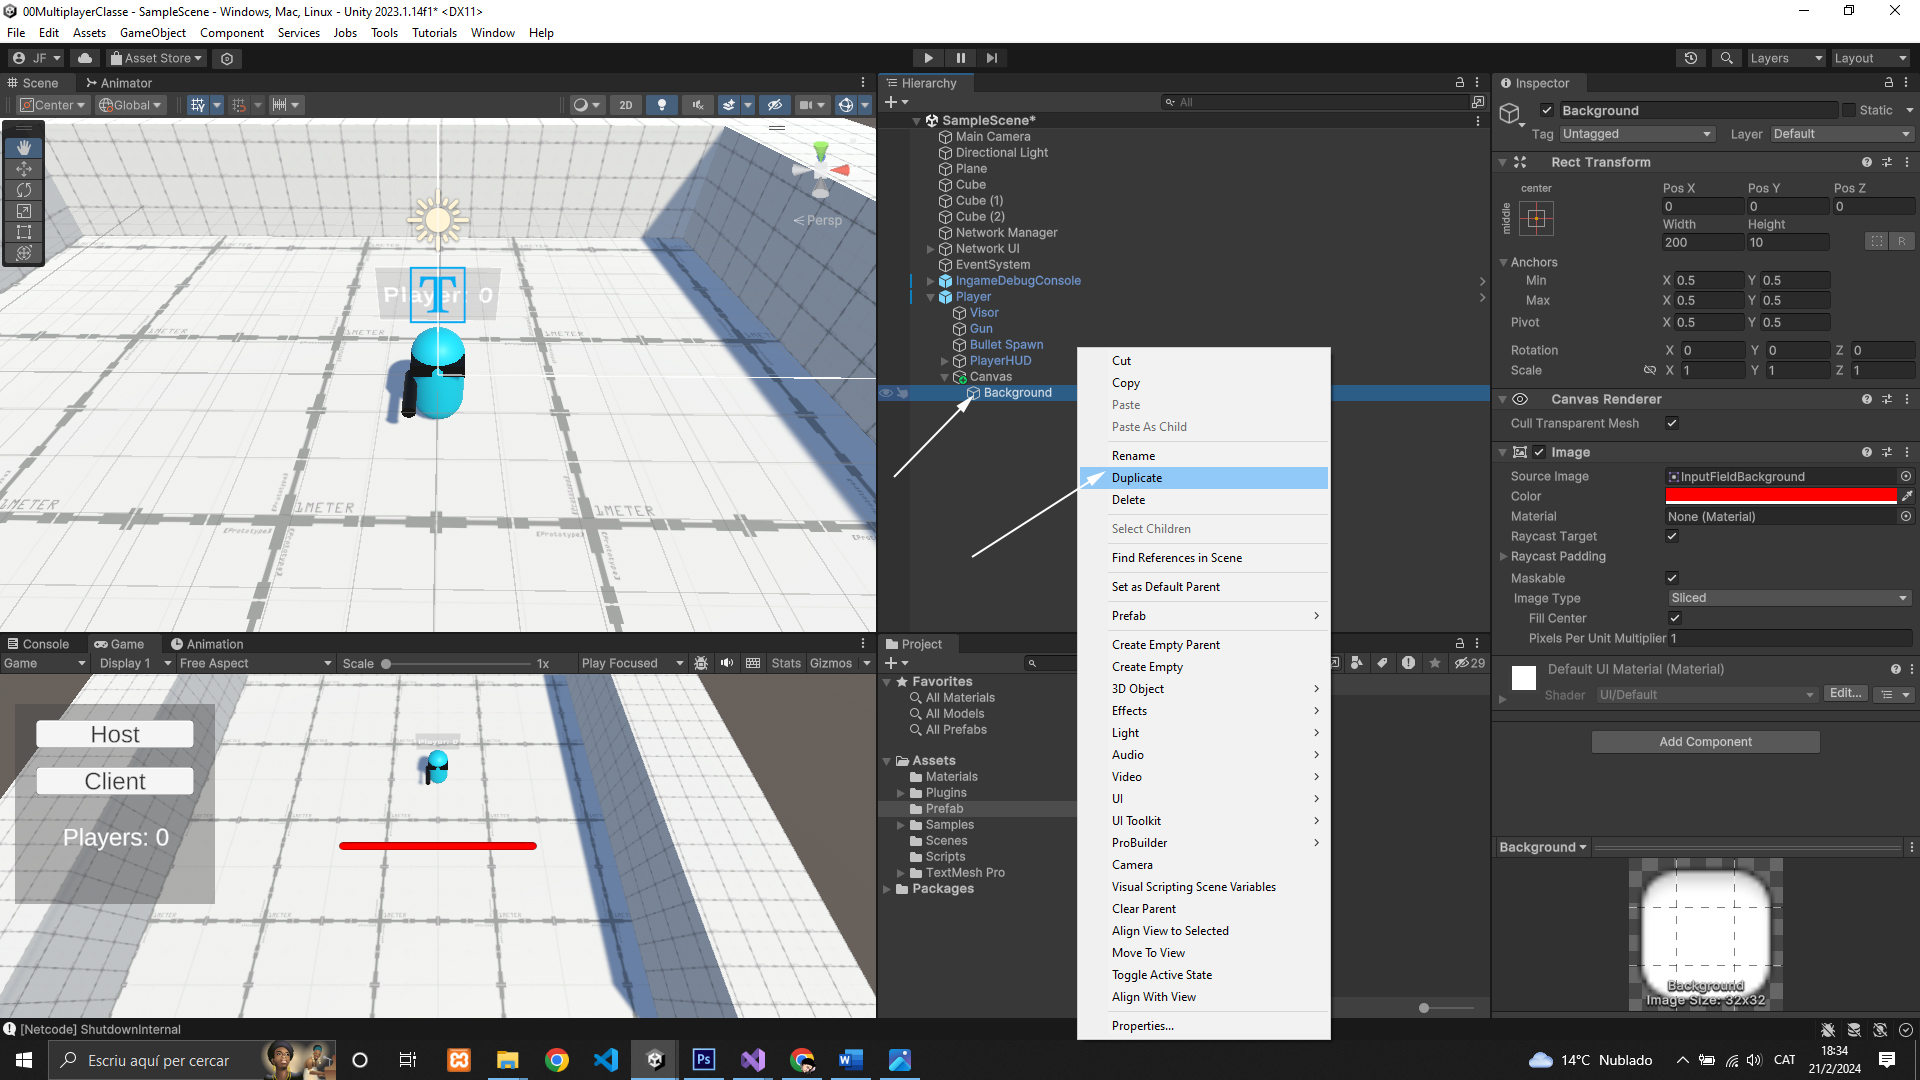Toggle Raycast Target checkbox

pyautogui.click(x=1672, y=536)
